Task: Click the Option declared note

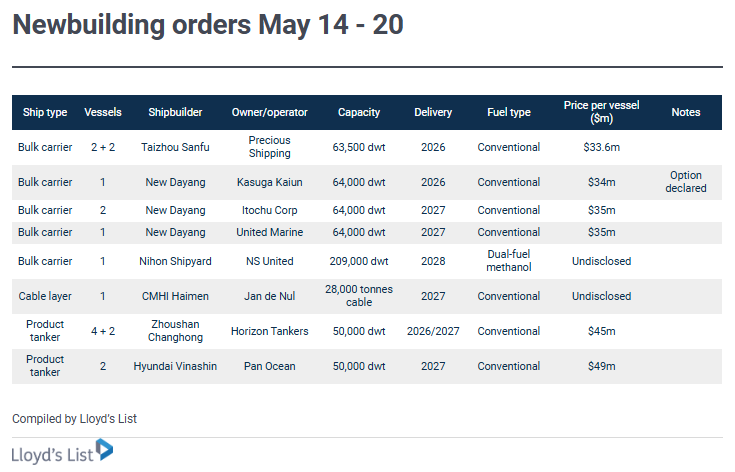Action: point(686,182)
